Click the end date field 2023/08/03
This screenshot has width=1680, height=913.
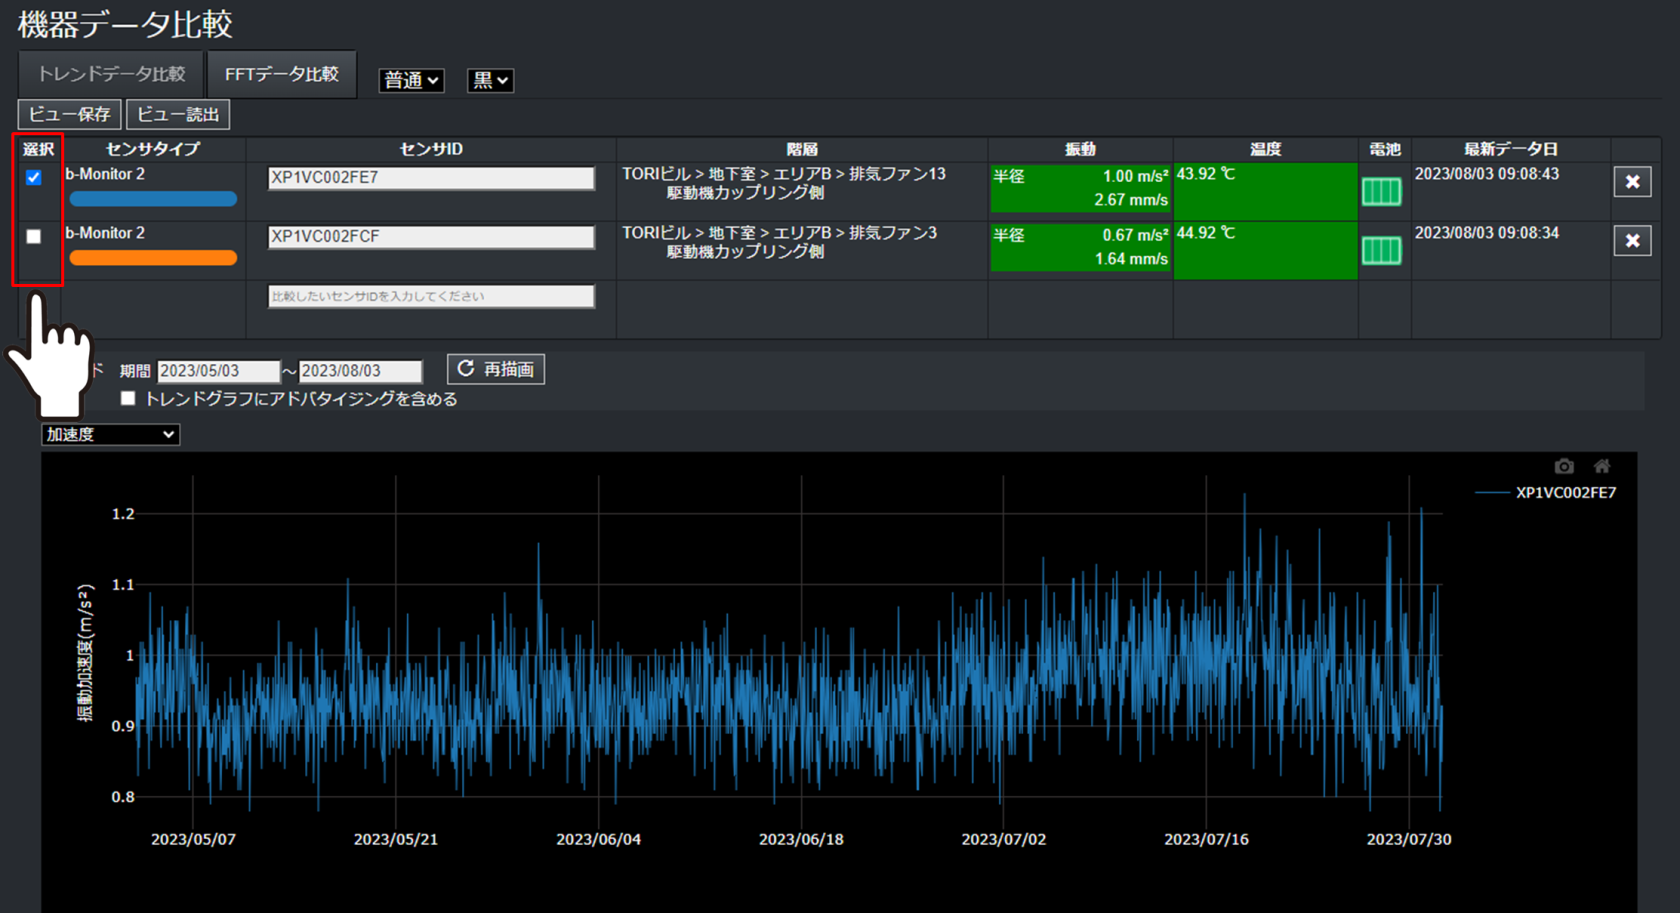point(360,371)
